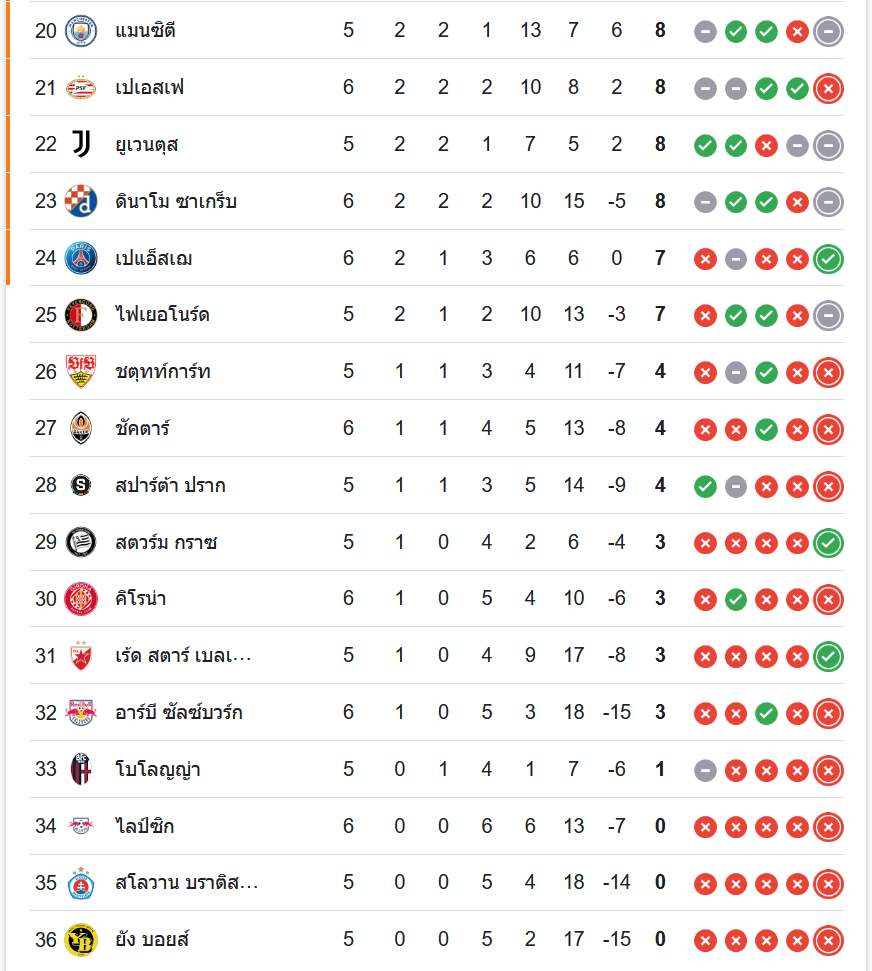The width and height of the screenshot is (872, 971).
Task: Open the สปาร์ต้า ปราก team link
Action: coord(170,486)
